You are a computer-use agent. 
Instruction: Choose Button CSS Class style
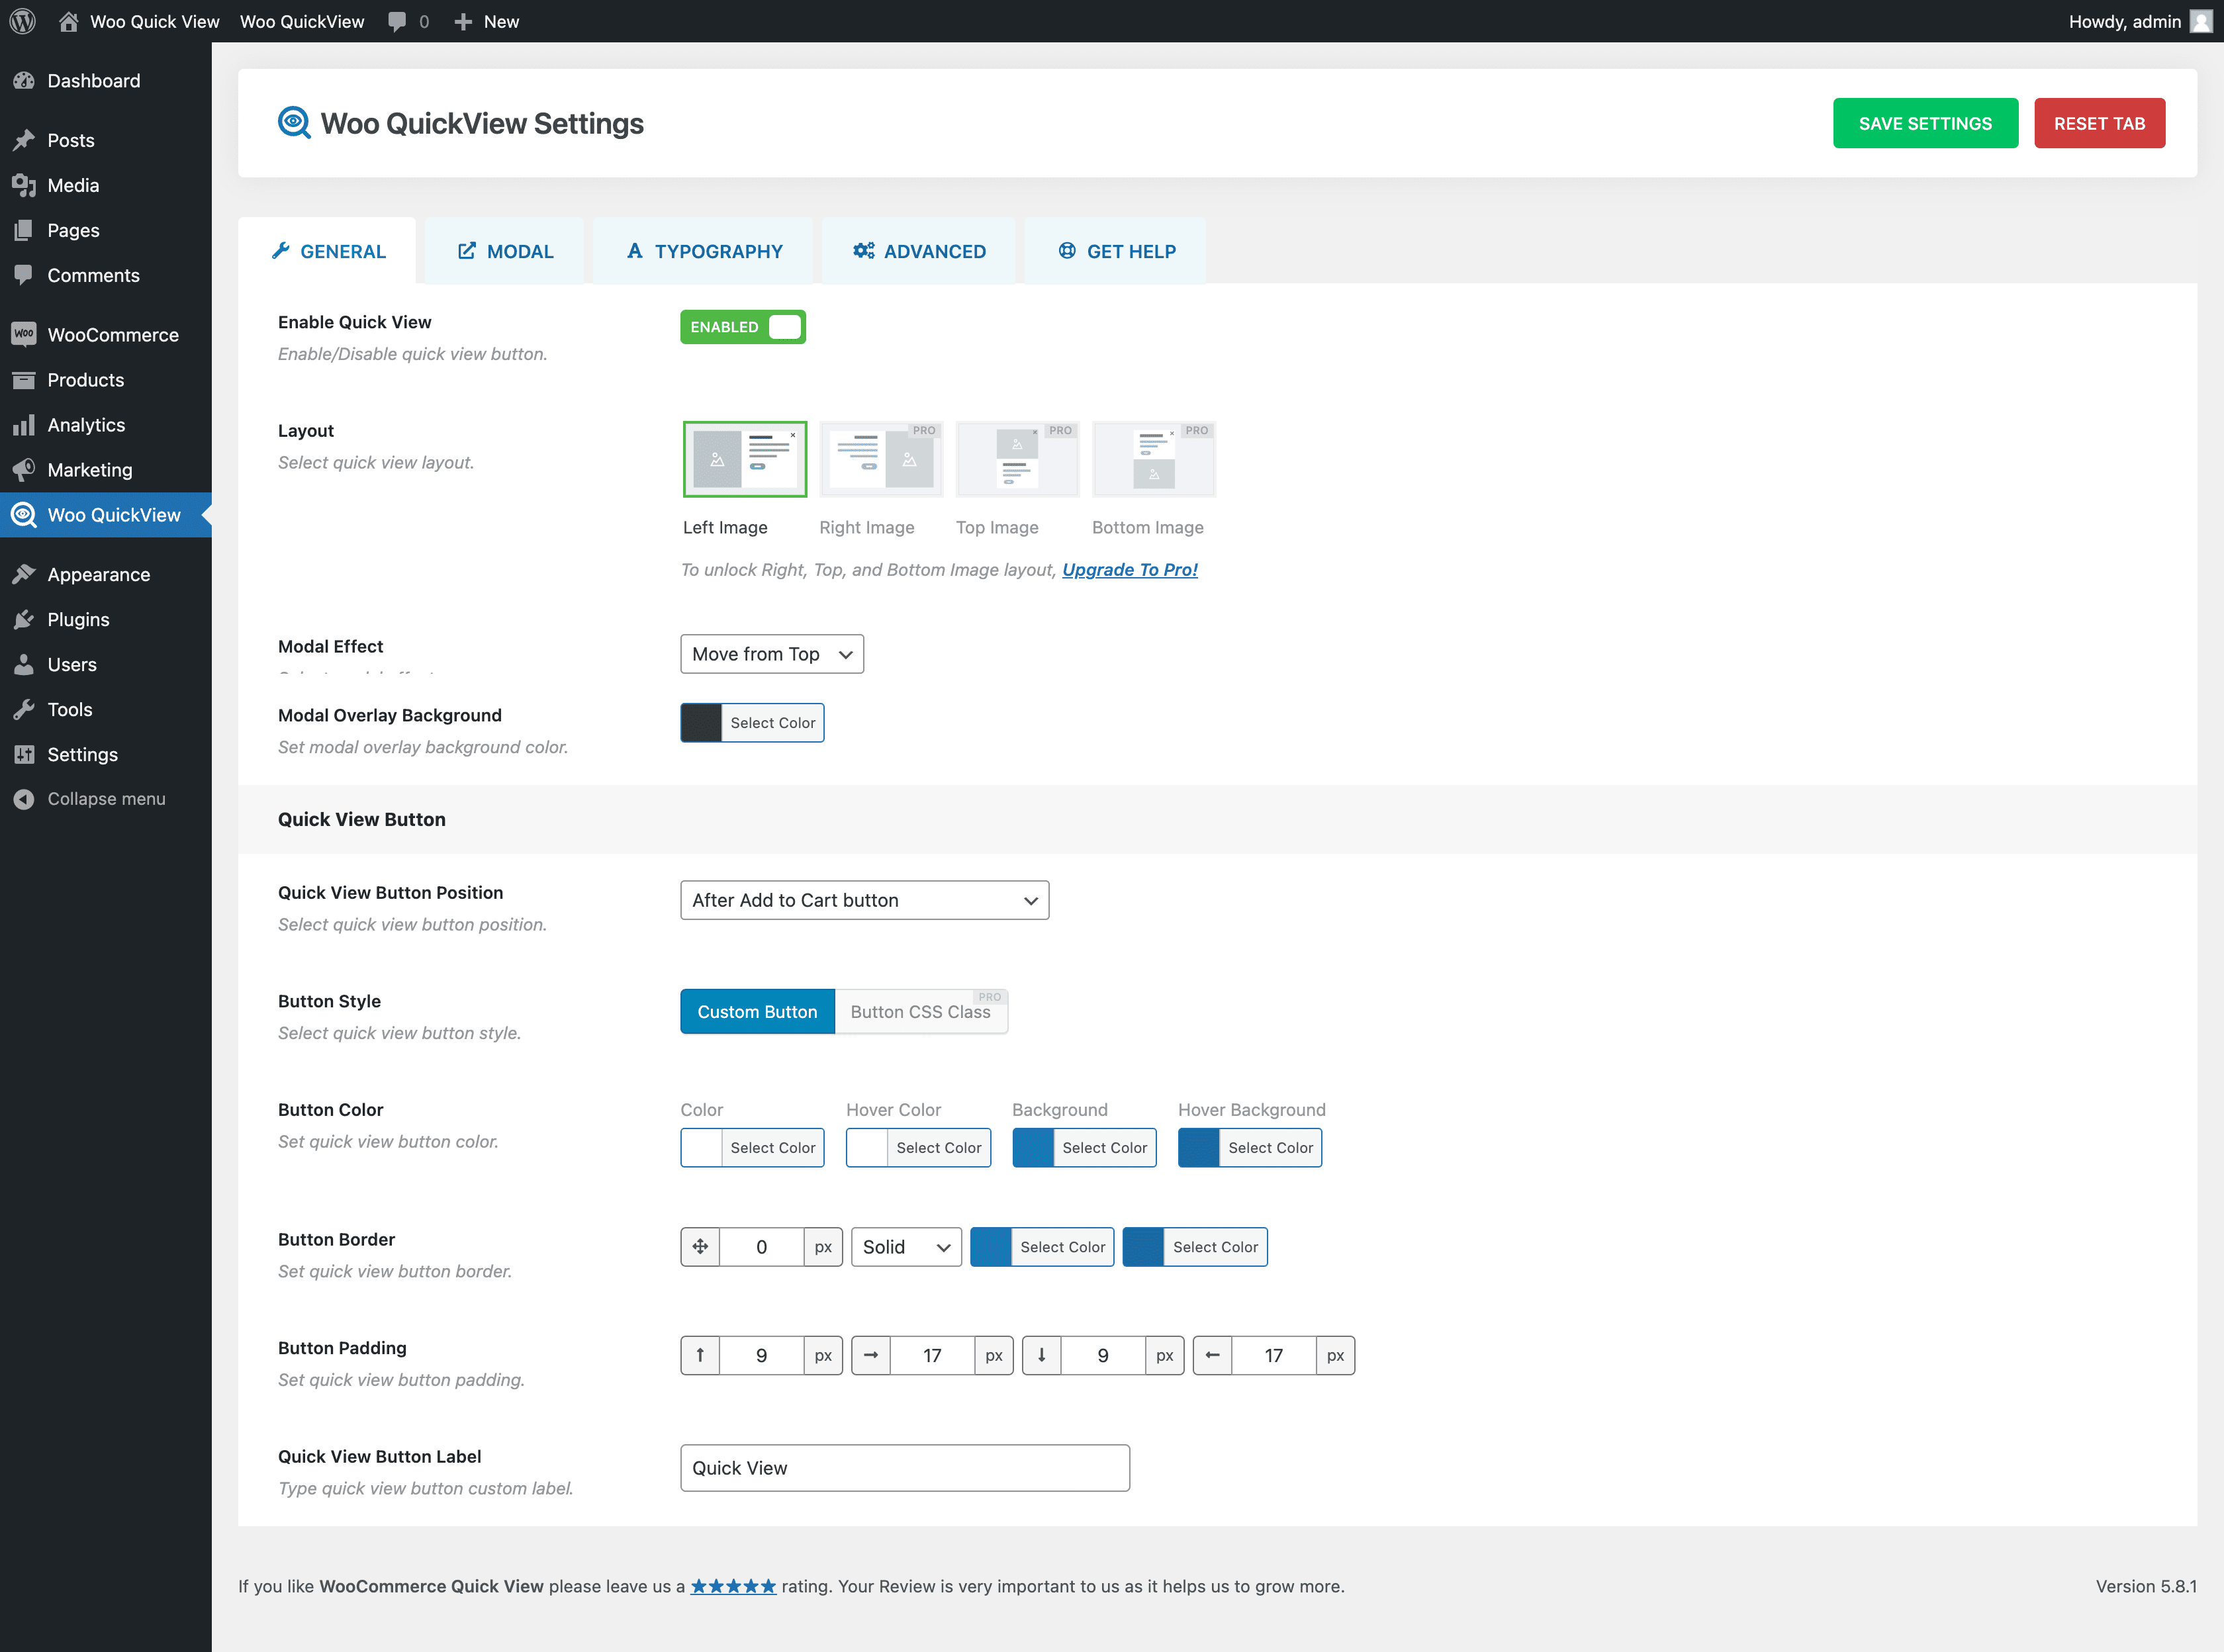(921, 1012)
